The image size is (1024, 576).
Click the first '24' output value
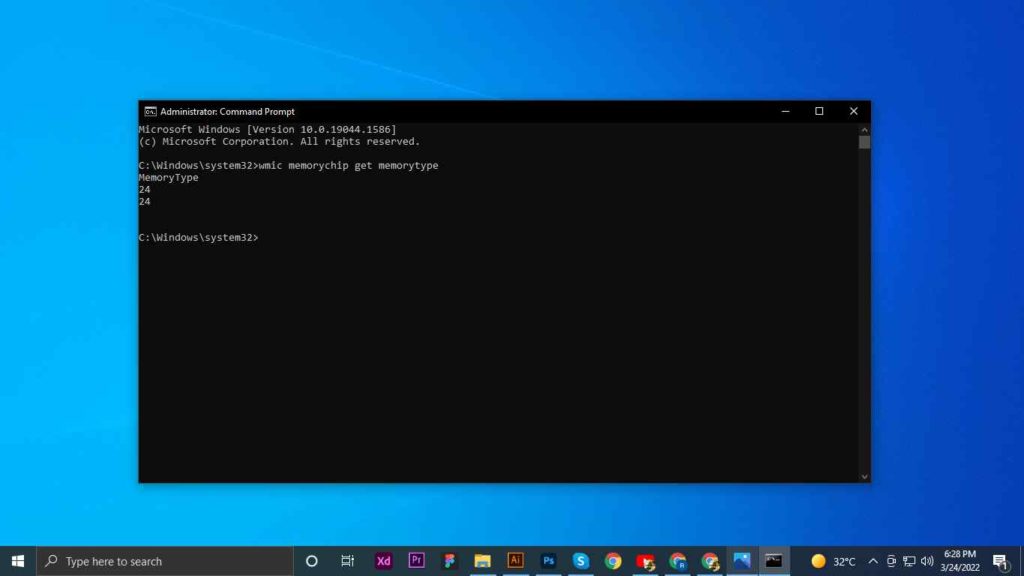coord(144,189)
